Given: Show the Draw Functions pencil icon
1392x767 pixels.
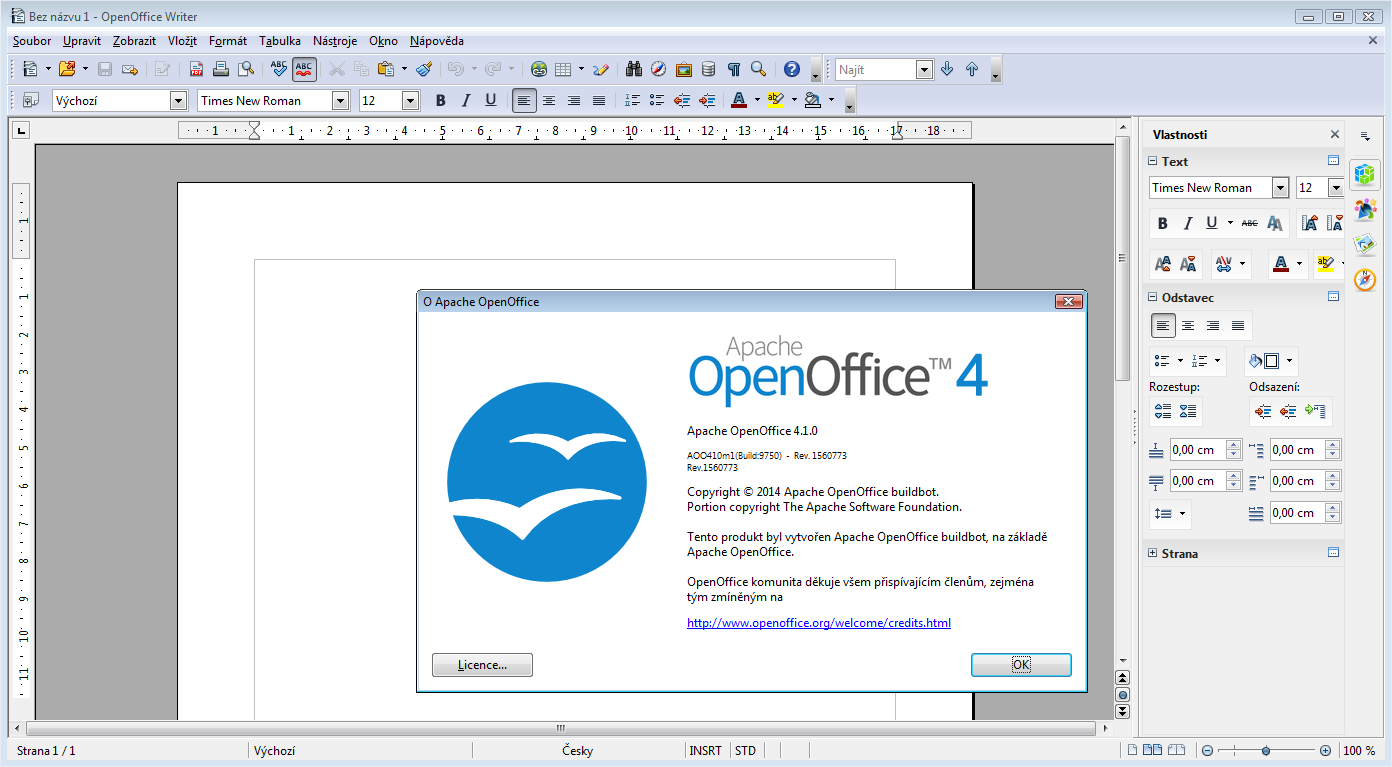Looking at the screenshot, I should click(600, 69).
